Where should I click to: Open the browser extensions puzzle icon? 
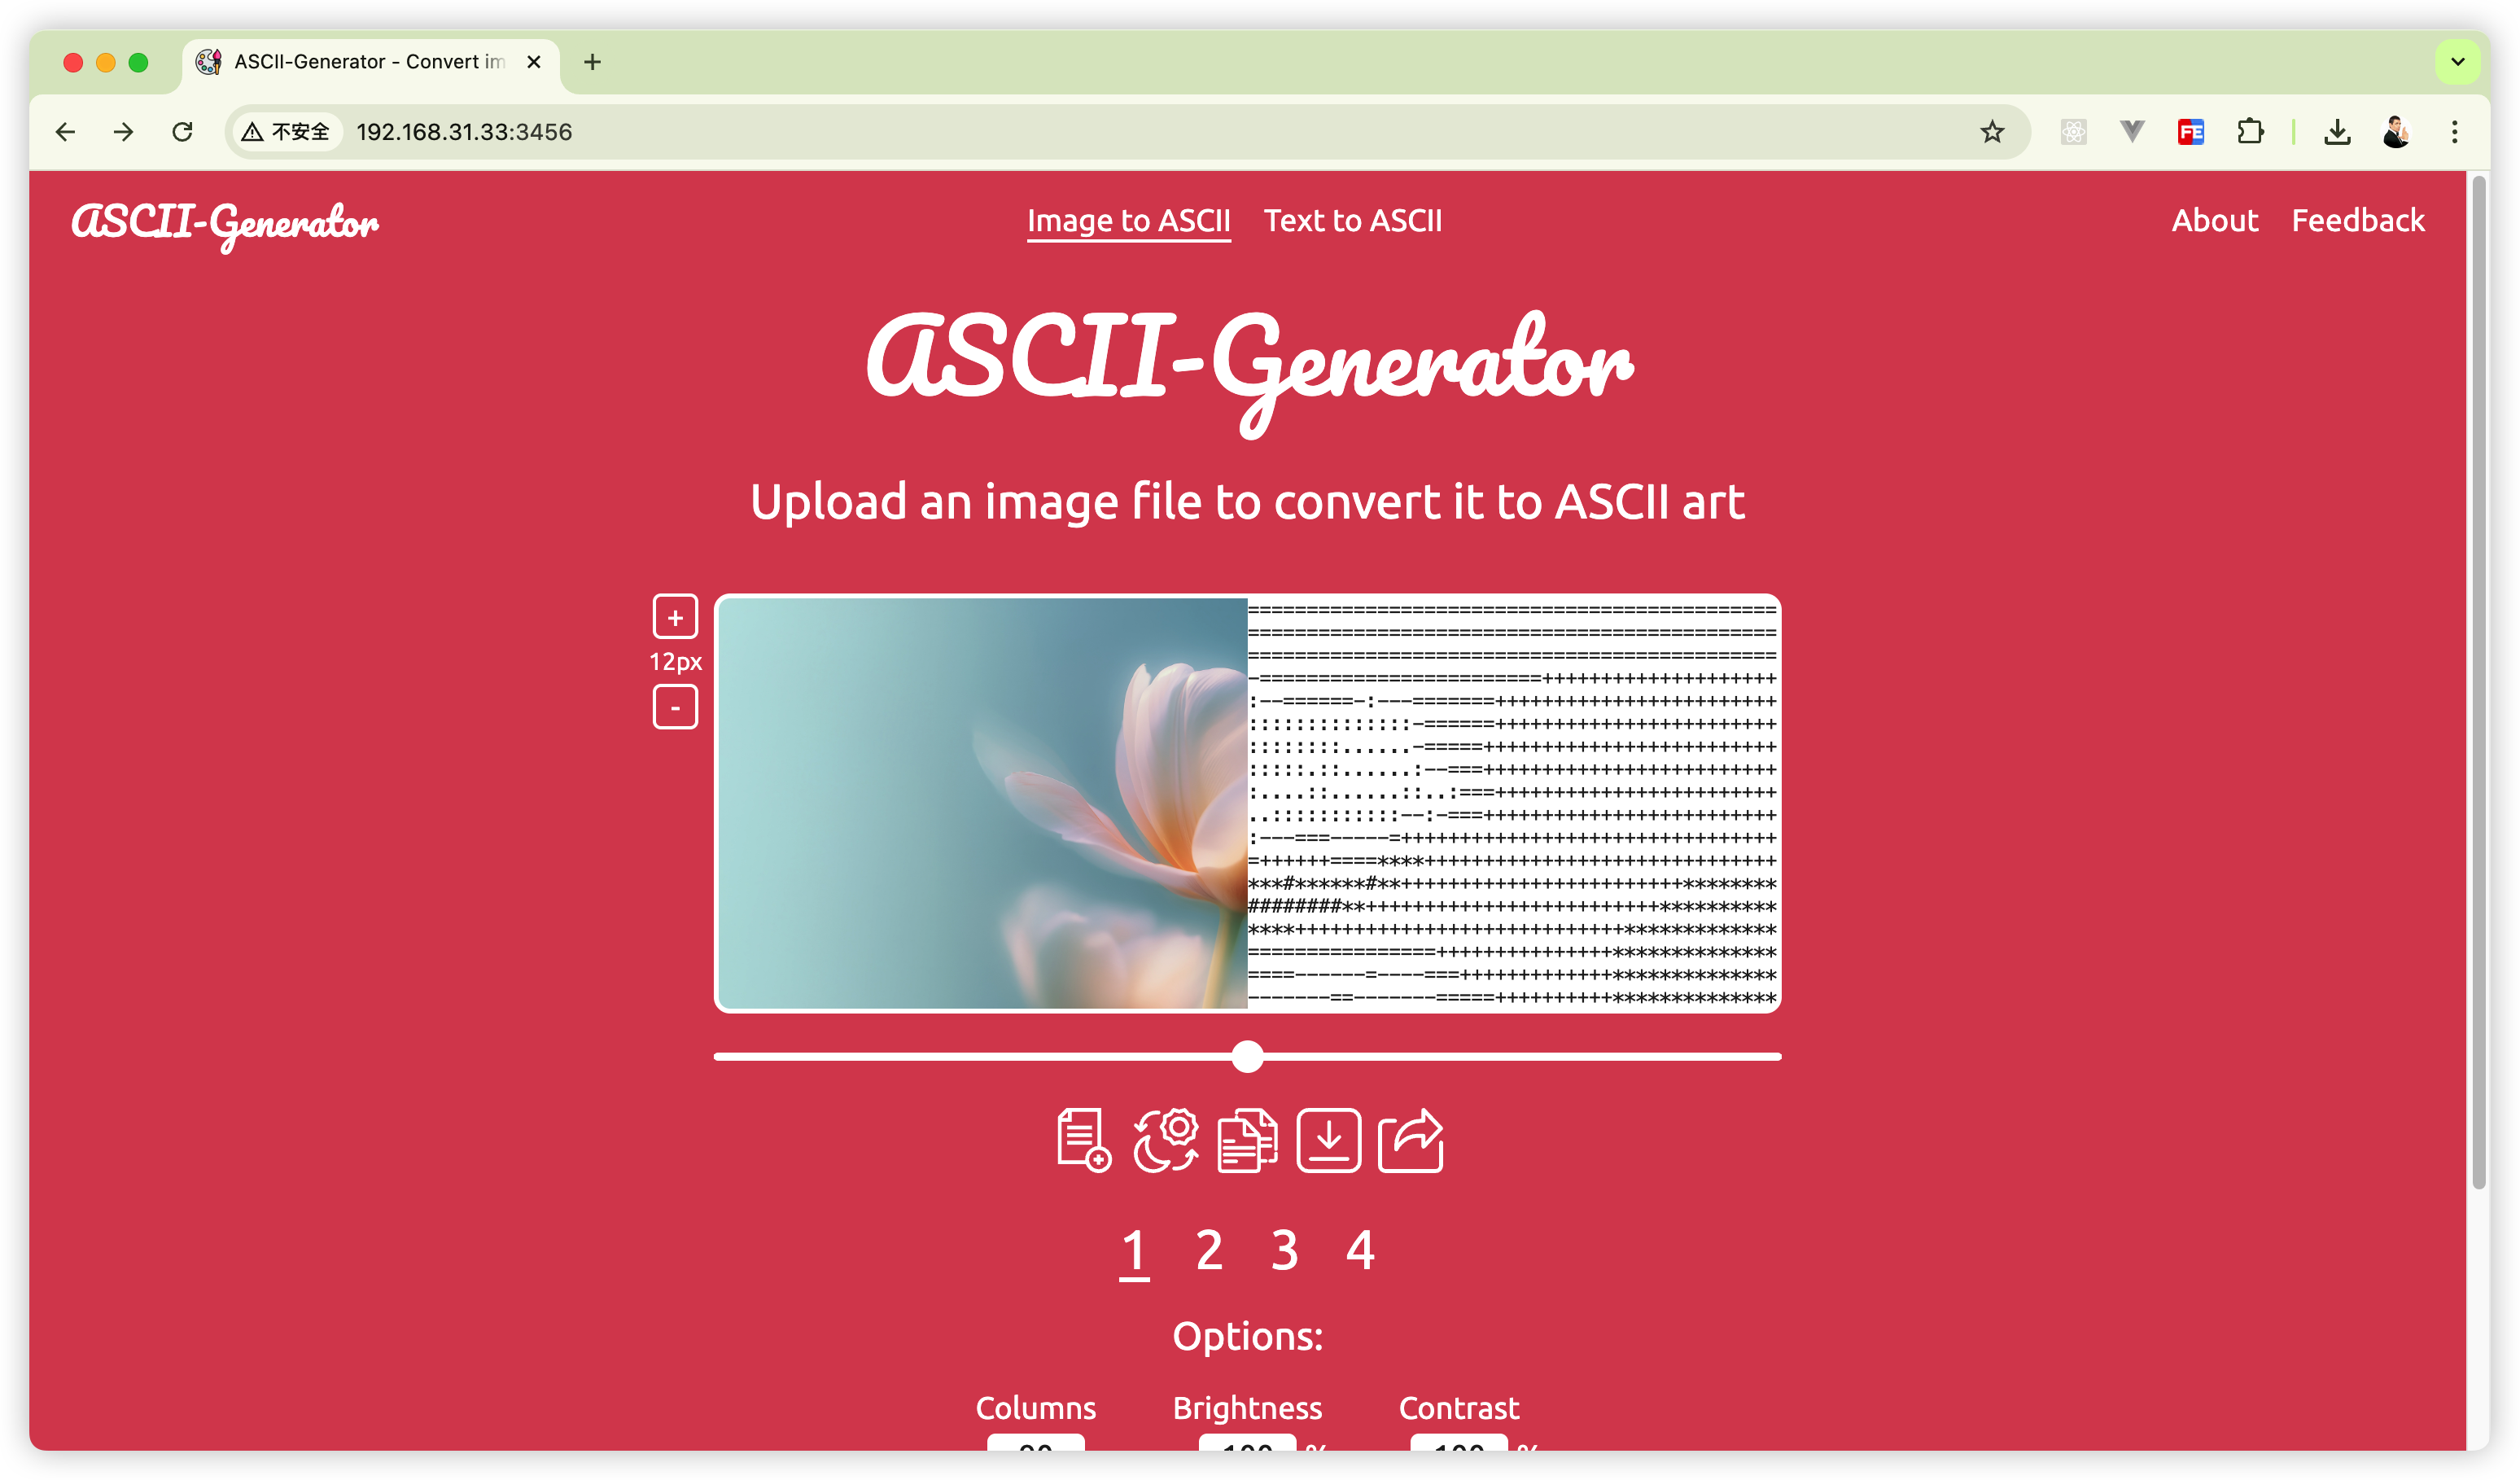tap(2250, 132)
